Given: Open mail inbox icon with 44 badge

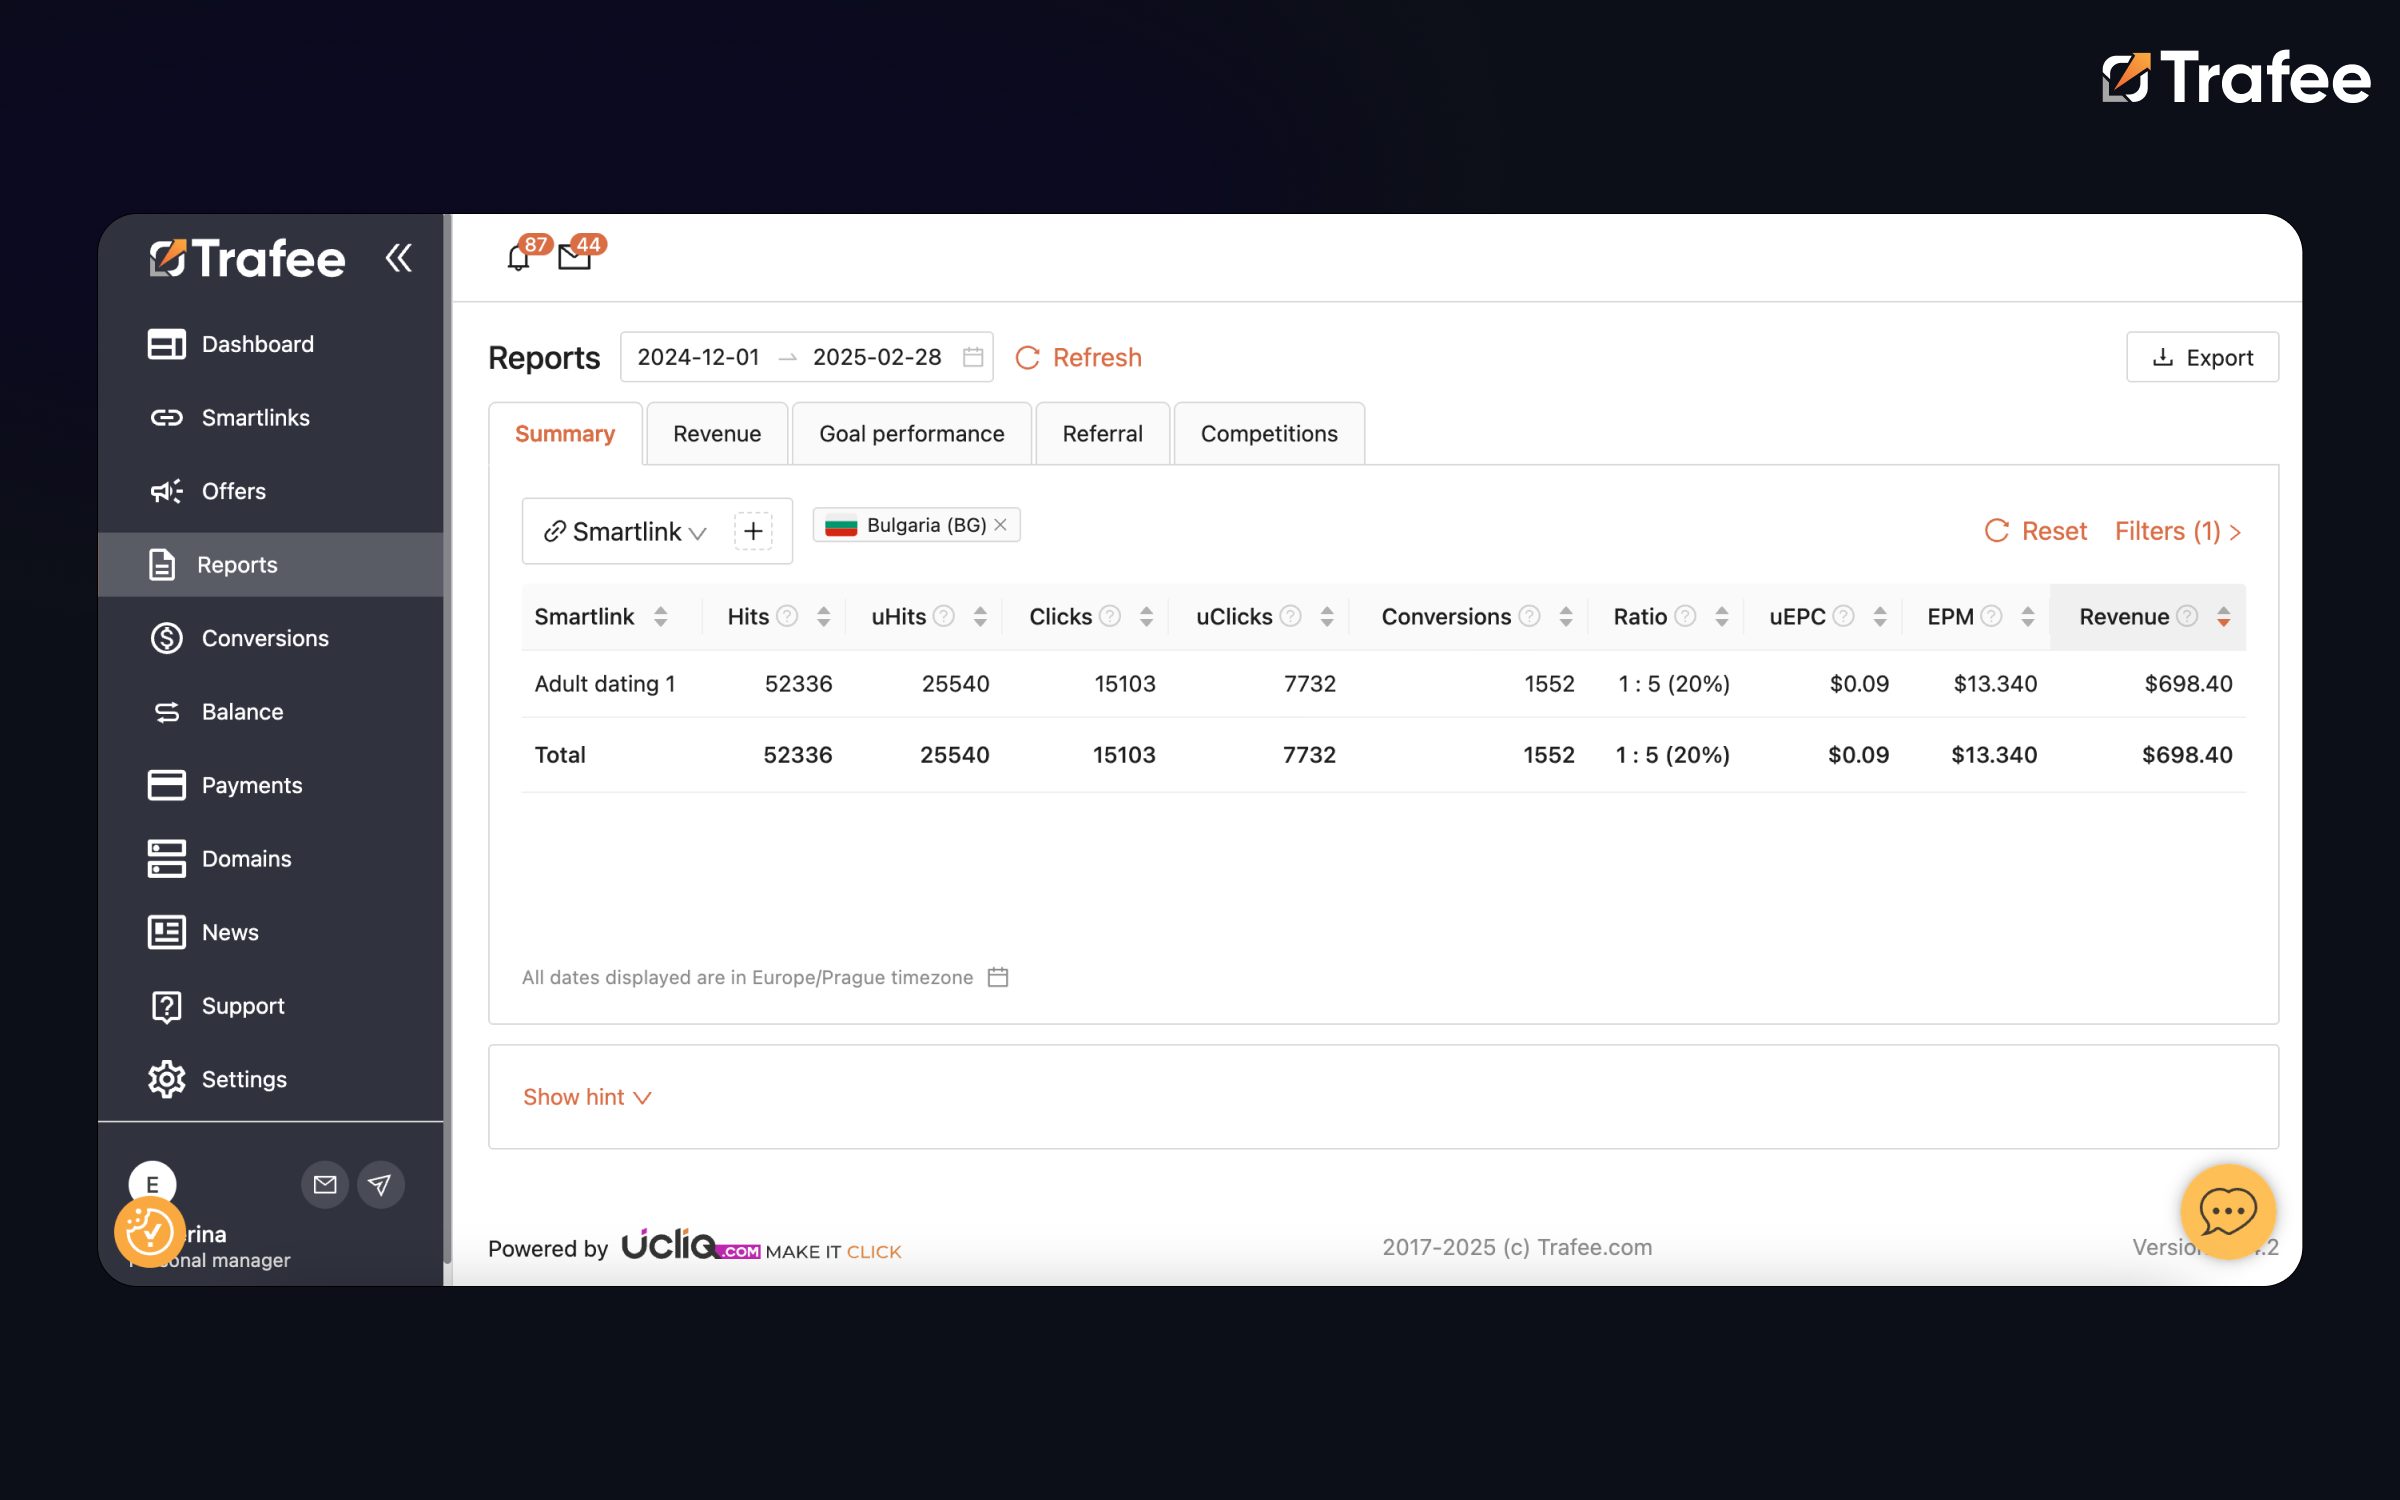Looking at the screenshot, I should click(574, 258).
